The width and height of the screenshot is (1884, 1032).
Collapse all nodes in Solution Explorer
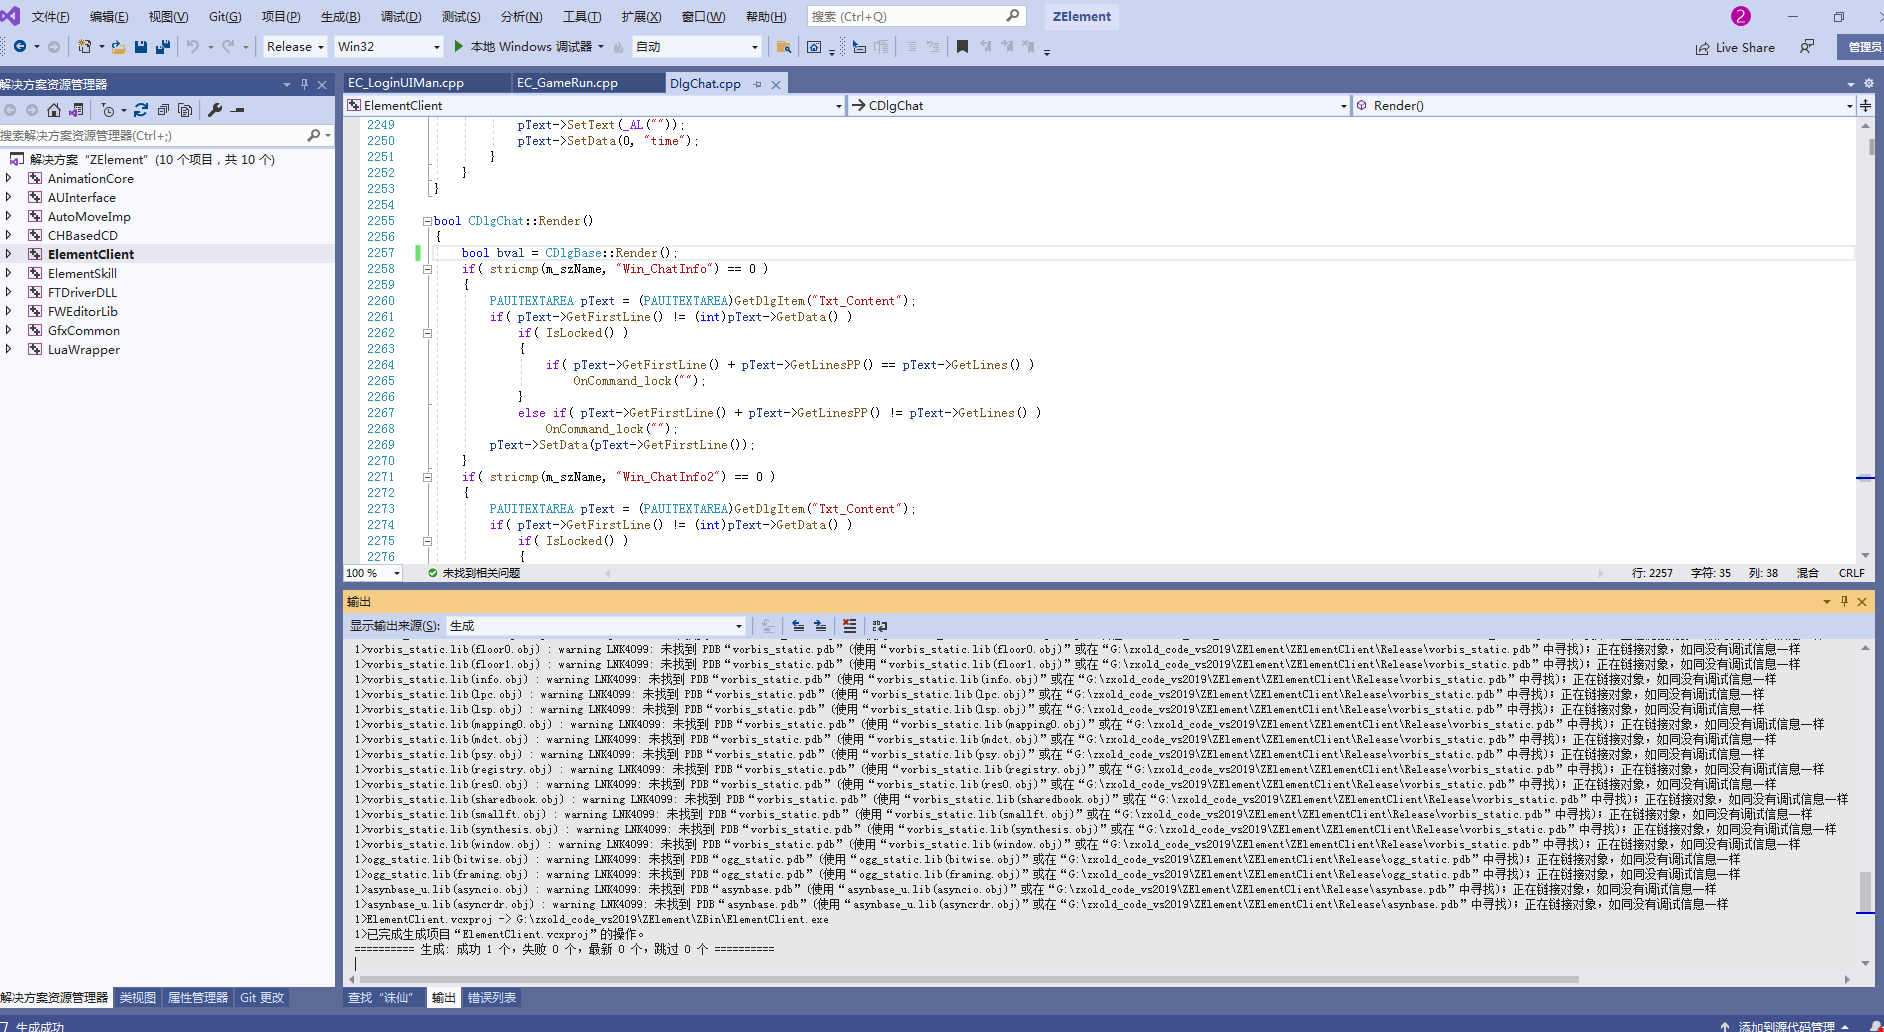pos(163,110)
